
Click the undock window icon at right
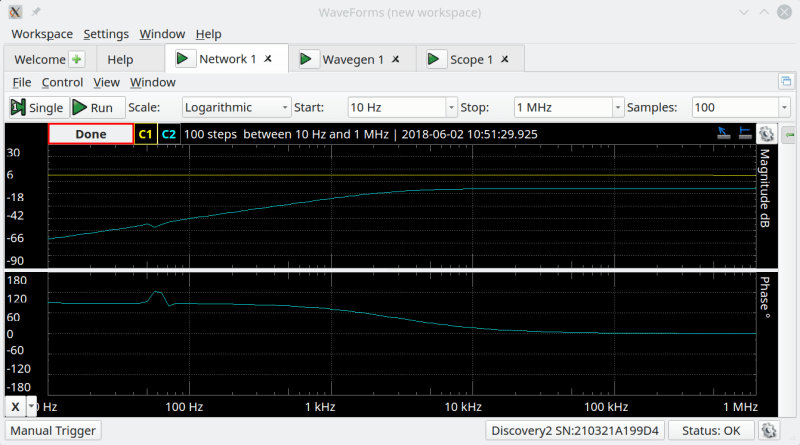[785, 82]
